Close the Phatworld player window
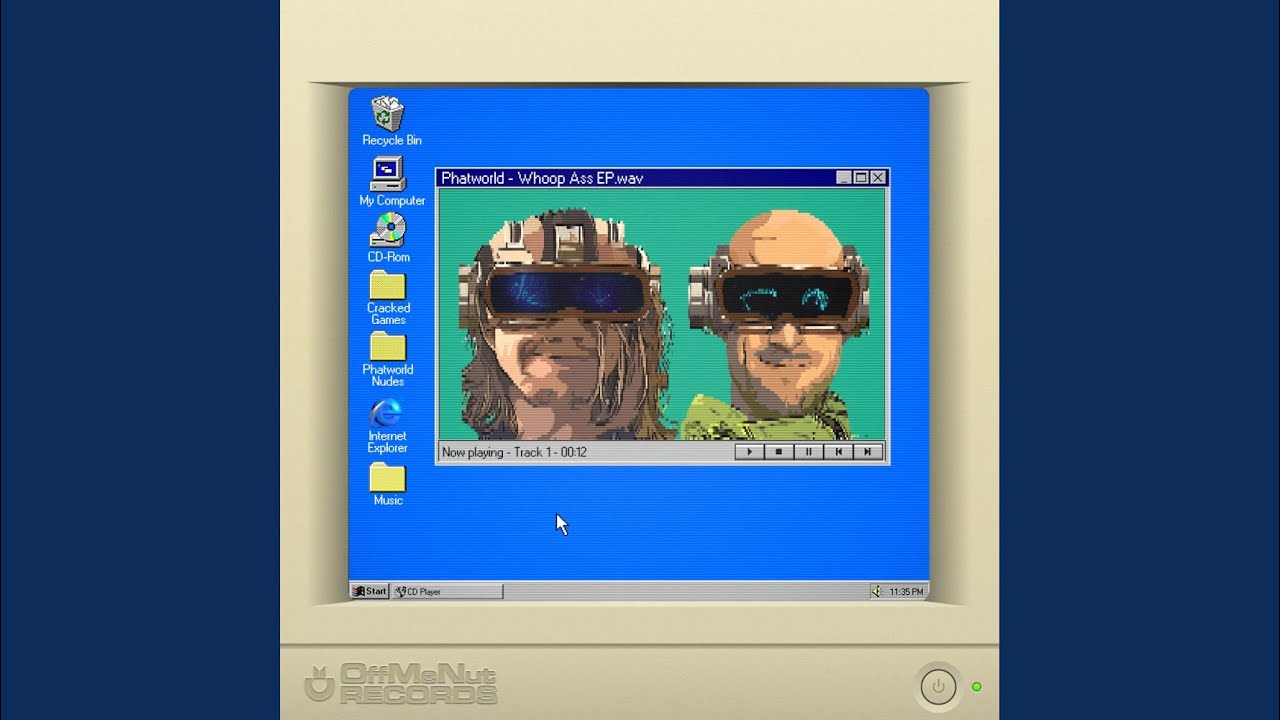This screenshot has height=720, width=1280. 878,178
